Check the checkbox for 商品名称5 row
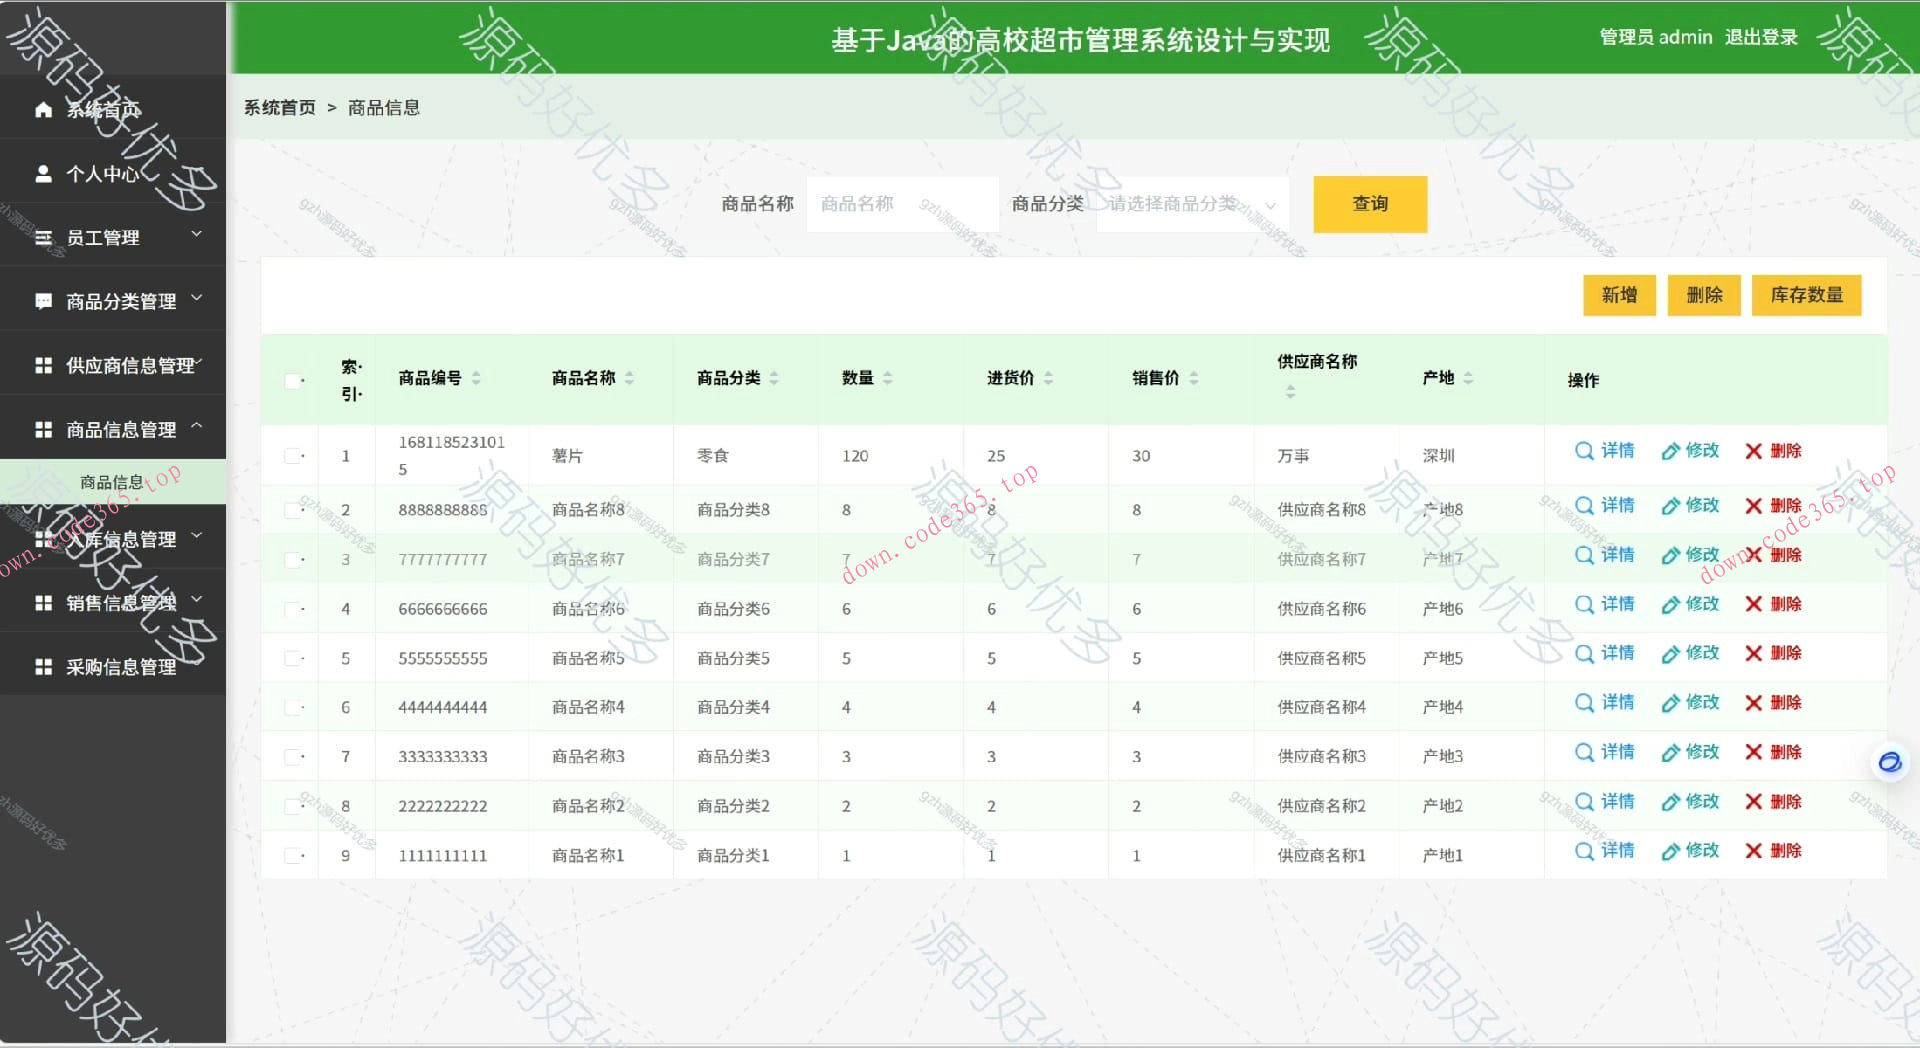 point(292,657)
